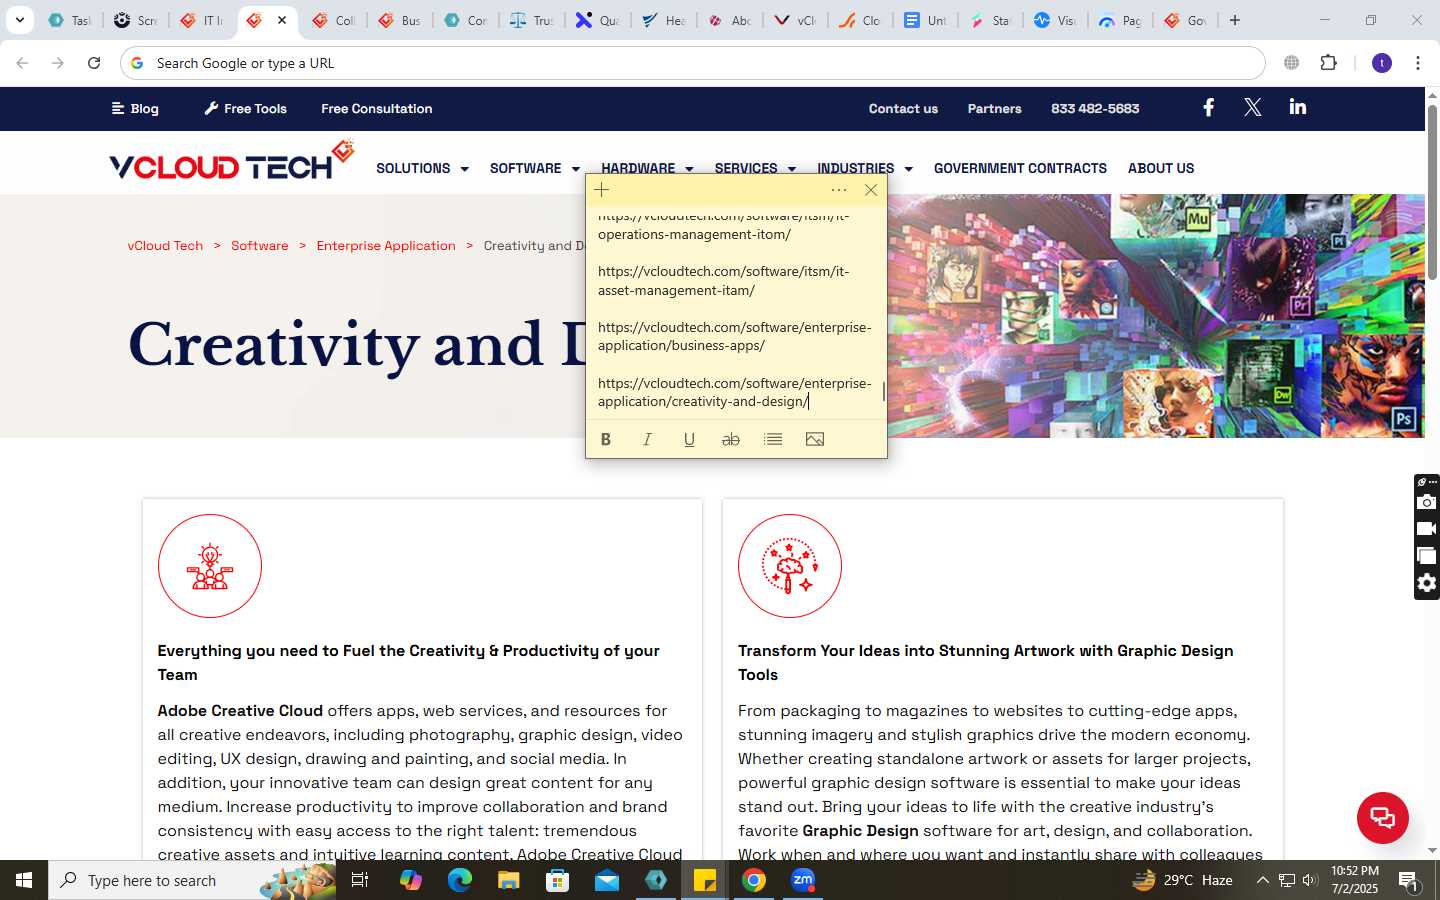Open Chrome three-dot menu

pyautogui.click(x=1418, y=63)
